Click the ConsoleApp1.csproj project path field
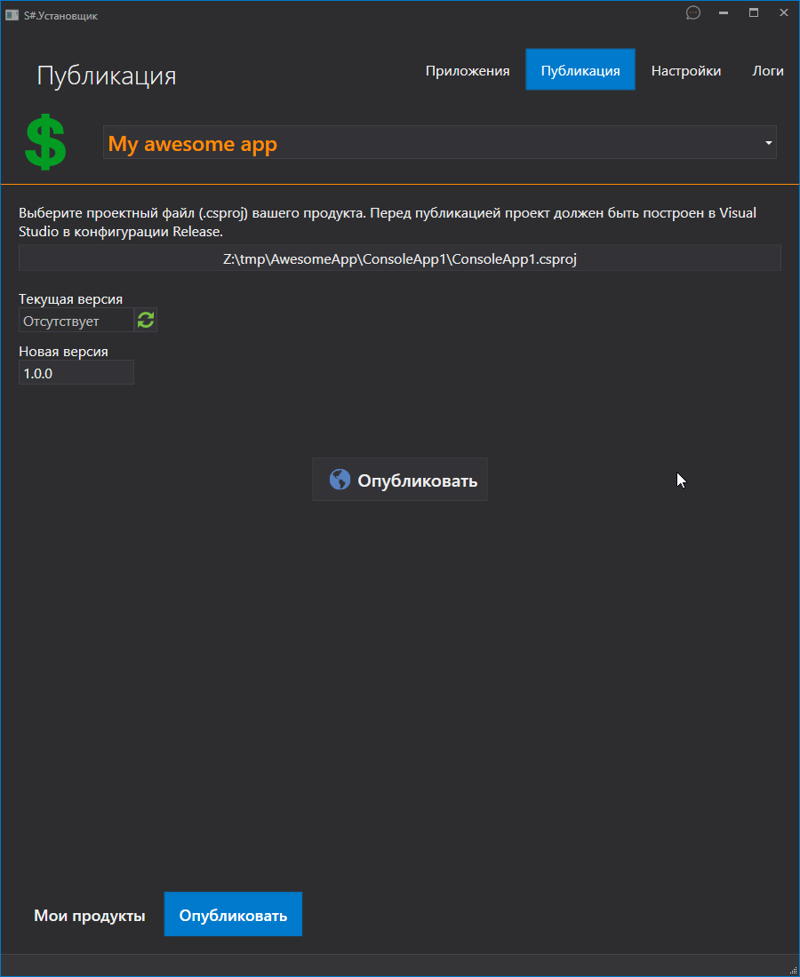 pyautogui.click(x=400, y=259)
